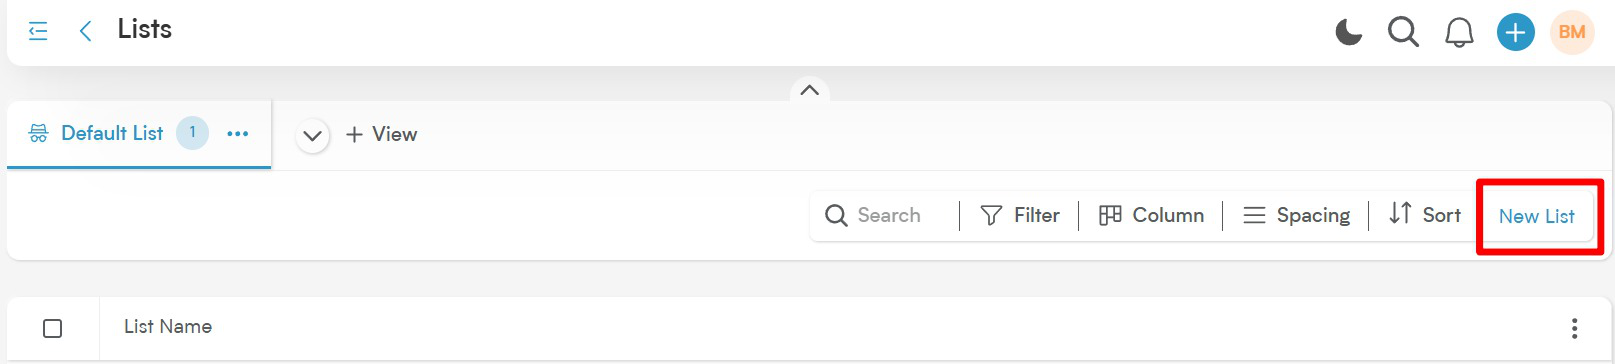Screen dimensions: 1615x364
Task: Open notifications bell icon
Action: pyautogui.click(x=1459, y=33)
